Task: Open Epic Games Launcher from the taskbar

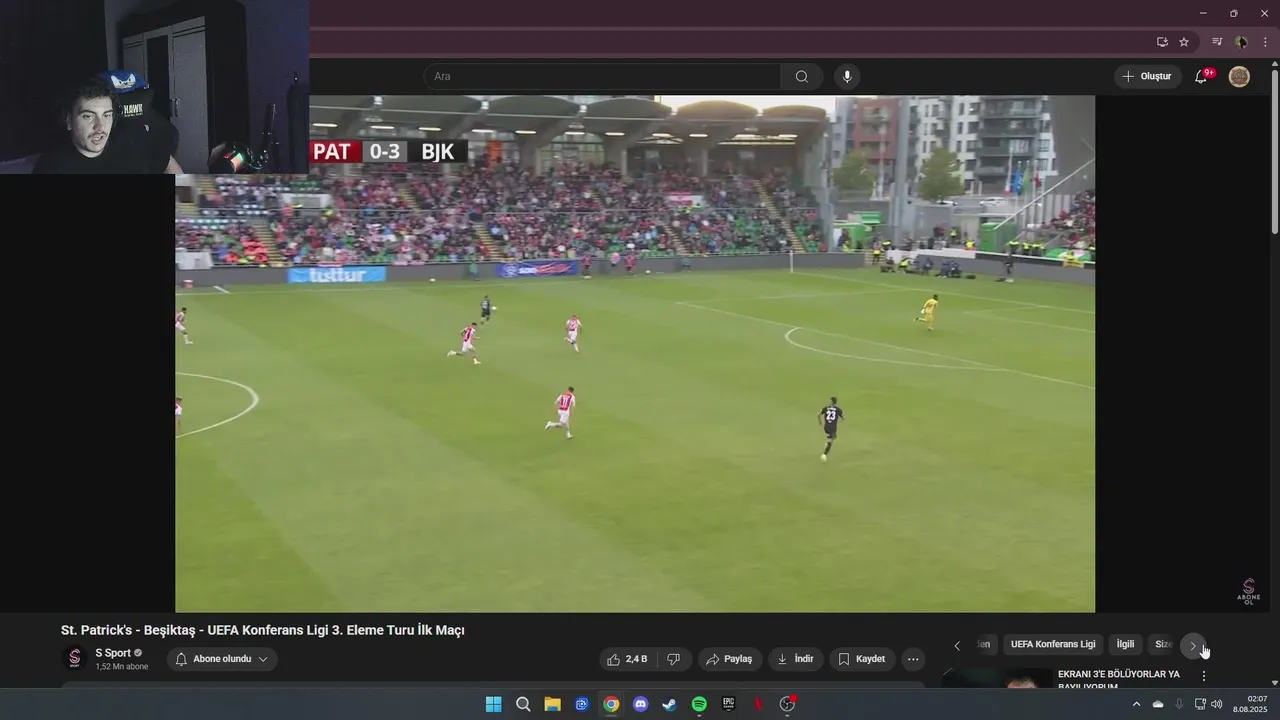Action: tap(728, 704)
